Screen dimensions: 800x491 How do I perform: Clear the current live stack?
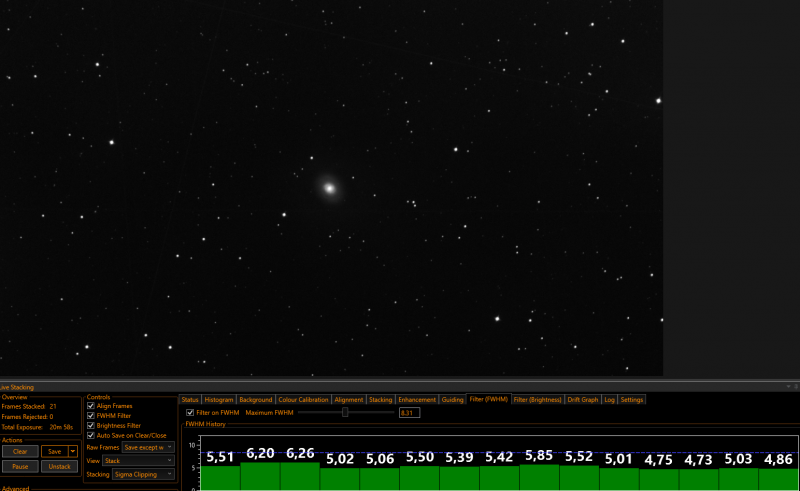point(20,451)
